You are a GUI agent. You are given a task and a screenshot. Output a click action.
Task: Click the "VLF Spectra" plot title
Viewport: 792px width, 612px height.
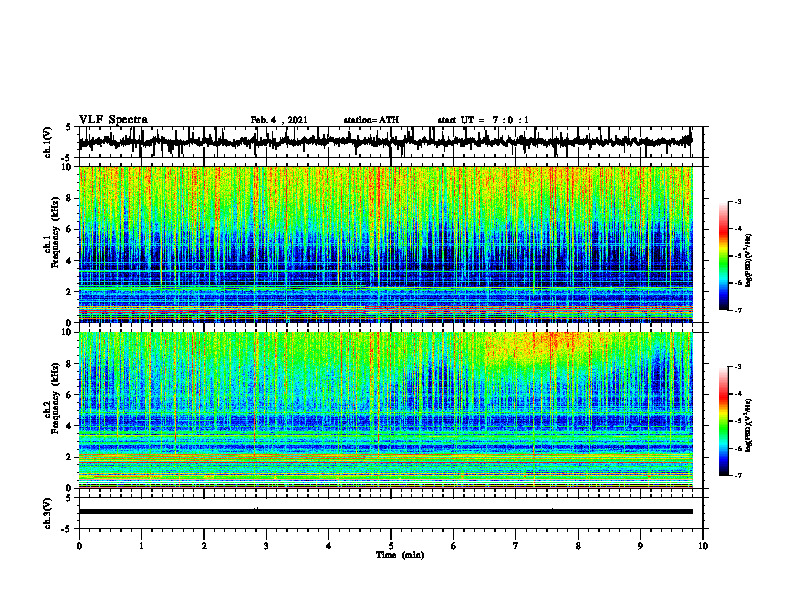[x=113, y=120]
